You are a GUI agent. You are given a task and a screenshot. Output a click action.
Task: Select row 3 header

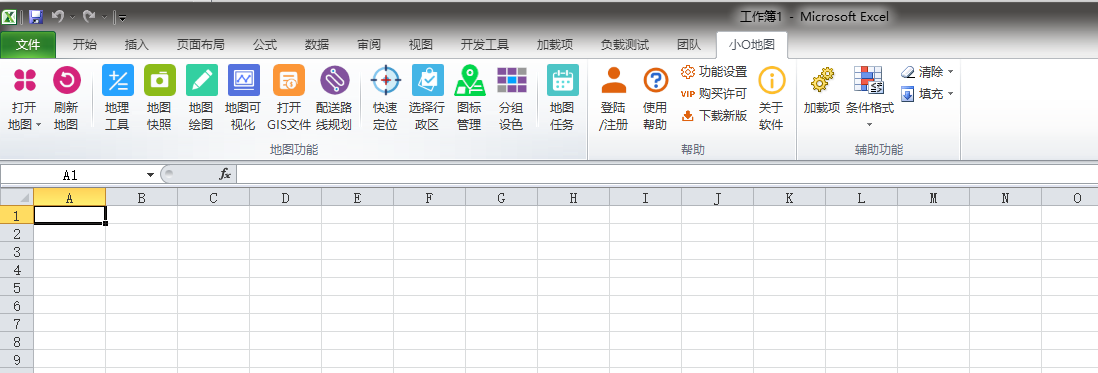click(17, 251)
